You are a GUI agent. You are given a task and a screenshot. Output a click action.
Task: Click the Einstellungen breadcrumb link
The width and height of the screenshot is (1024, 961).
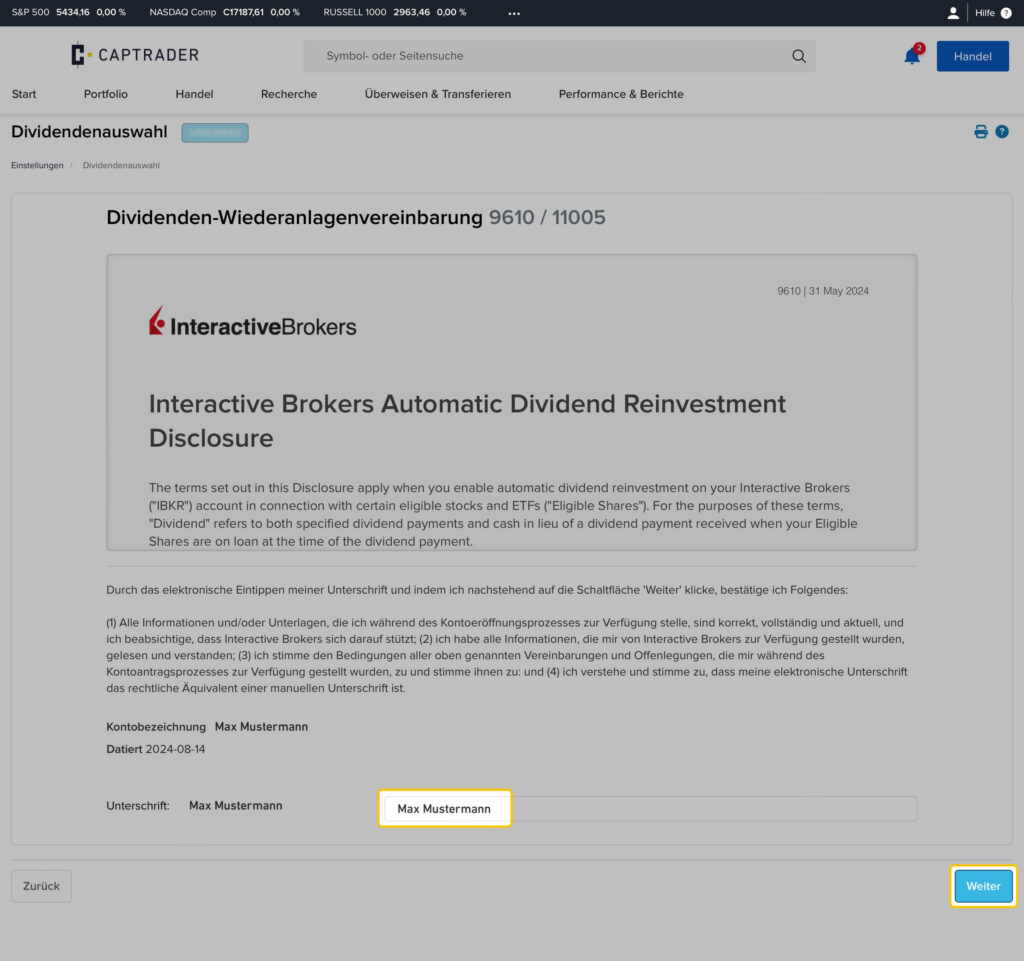click(x=37, y=165)
